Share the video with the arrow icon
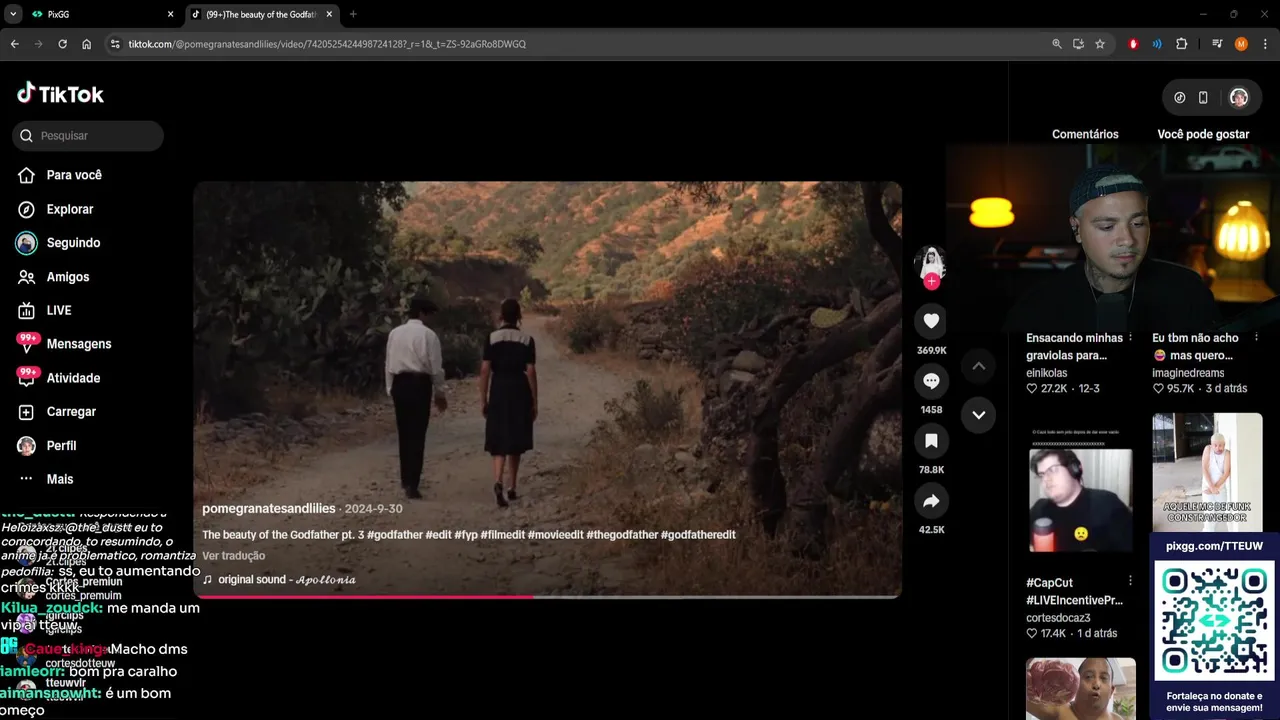Viewport: 1280px width, 720px height. coord(931,501)
